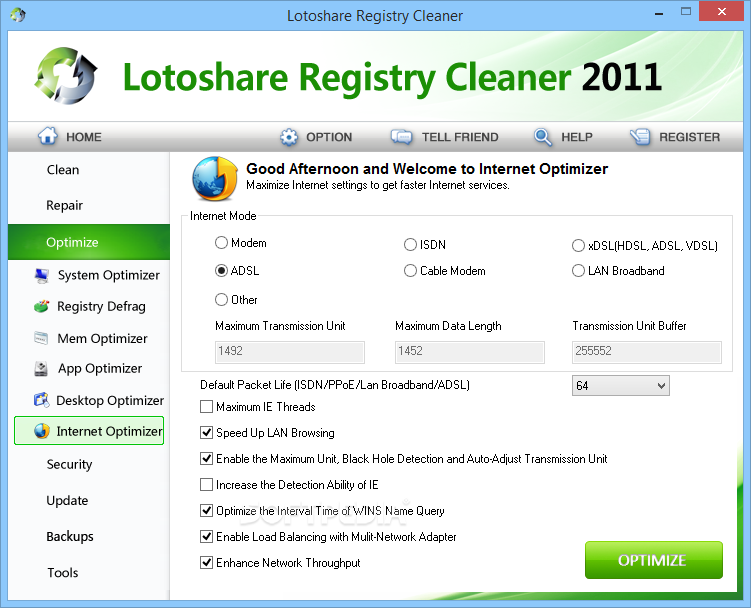This screenshot has width=751, height=608.
Task: Open Desktop Optimizer from the sidebar
Action: 110,400
